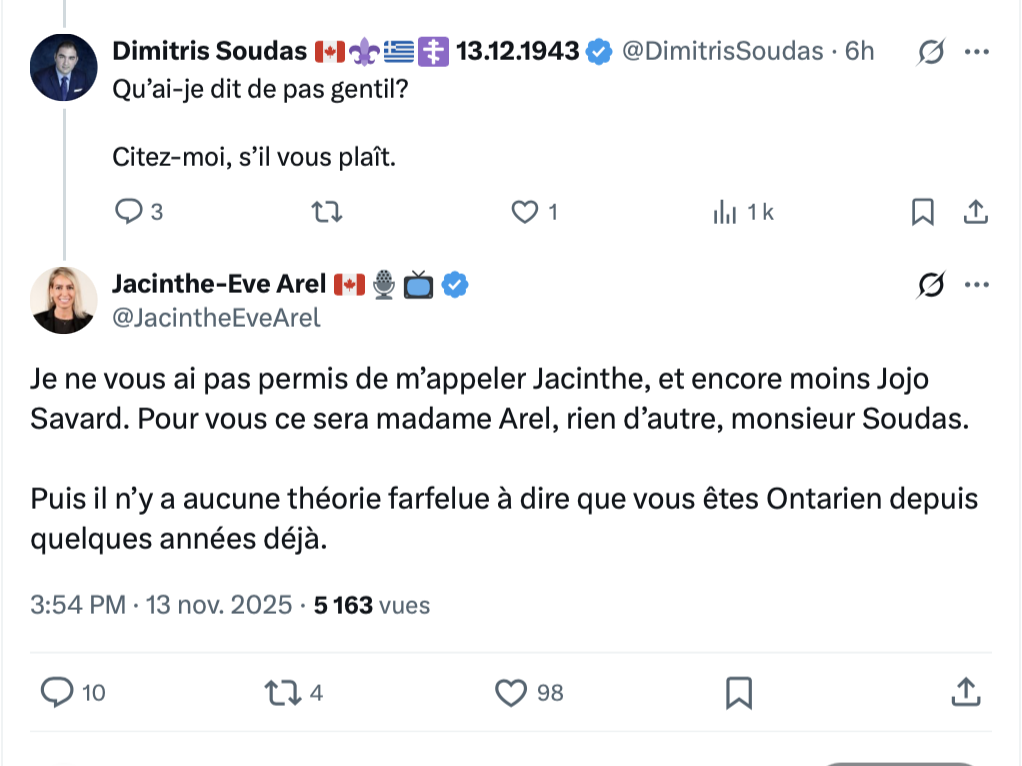
Task: Like Jacinthe-Eve Arel's tweet
Action: coord(512,691)
